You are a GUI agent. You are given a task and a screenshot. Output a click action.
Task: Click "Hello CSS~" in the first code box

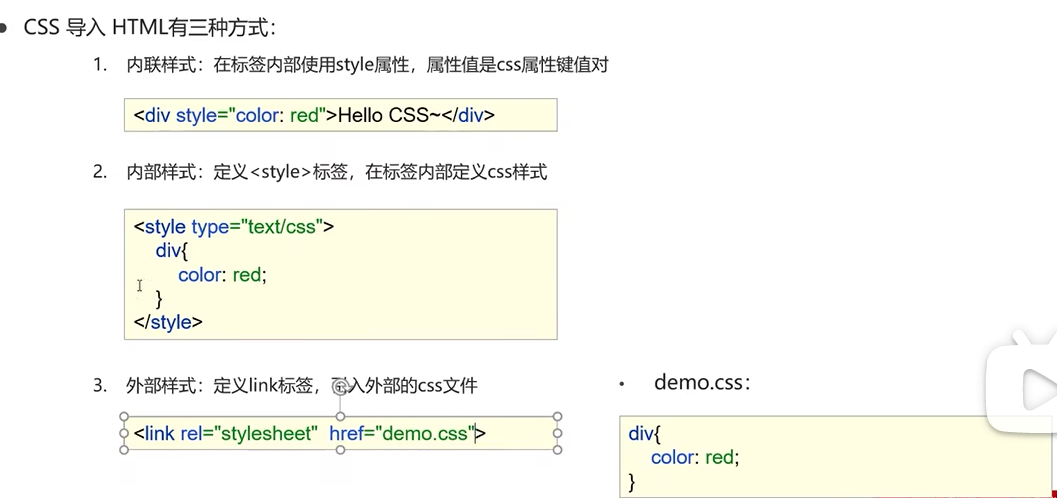pos(388,115)
